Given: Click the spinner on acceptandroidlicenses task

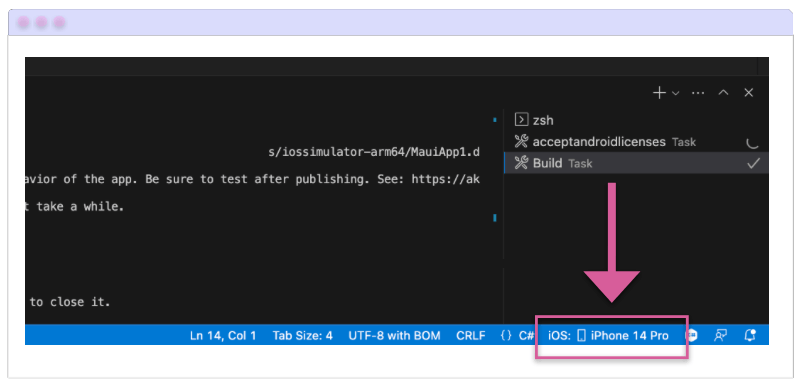Looking at the screenshot, I should click(752, 143).
